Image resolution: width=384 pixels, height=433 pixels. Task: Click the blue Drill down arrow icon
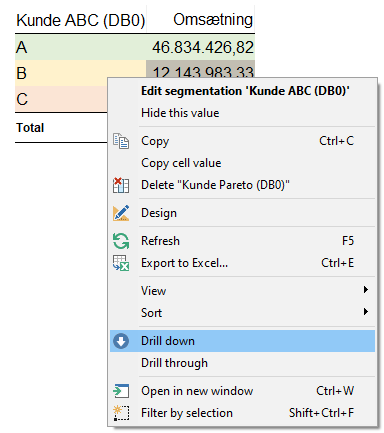pyautogui.click(x=121, y=341)
